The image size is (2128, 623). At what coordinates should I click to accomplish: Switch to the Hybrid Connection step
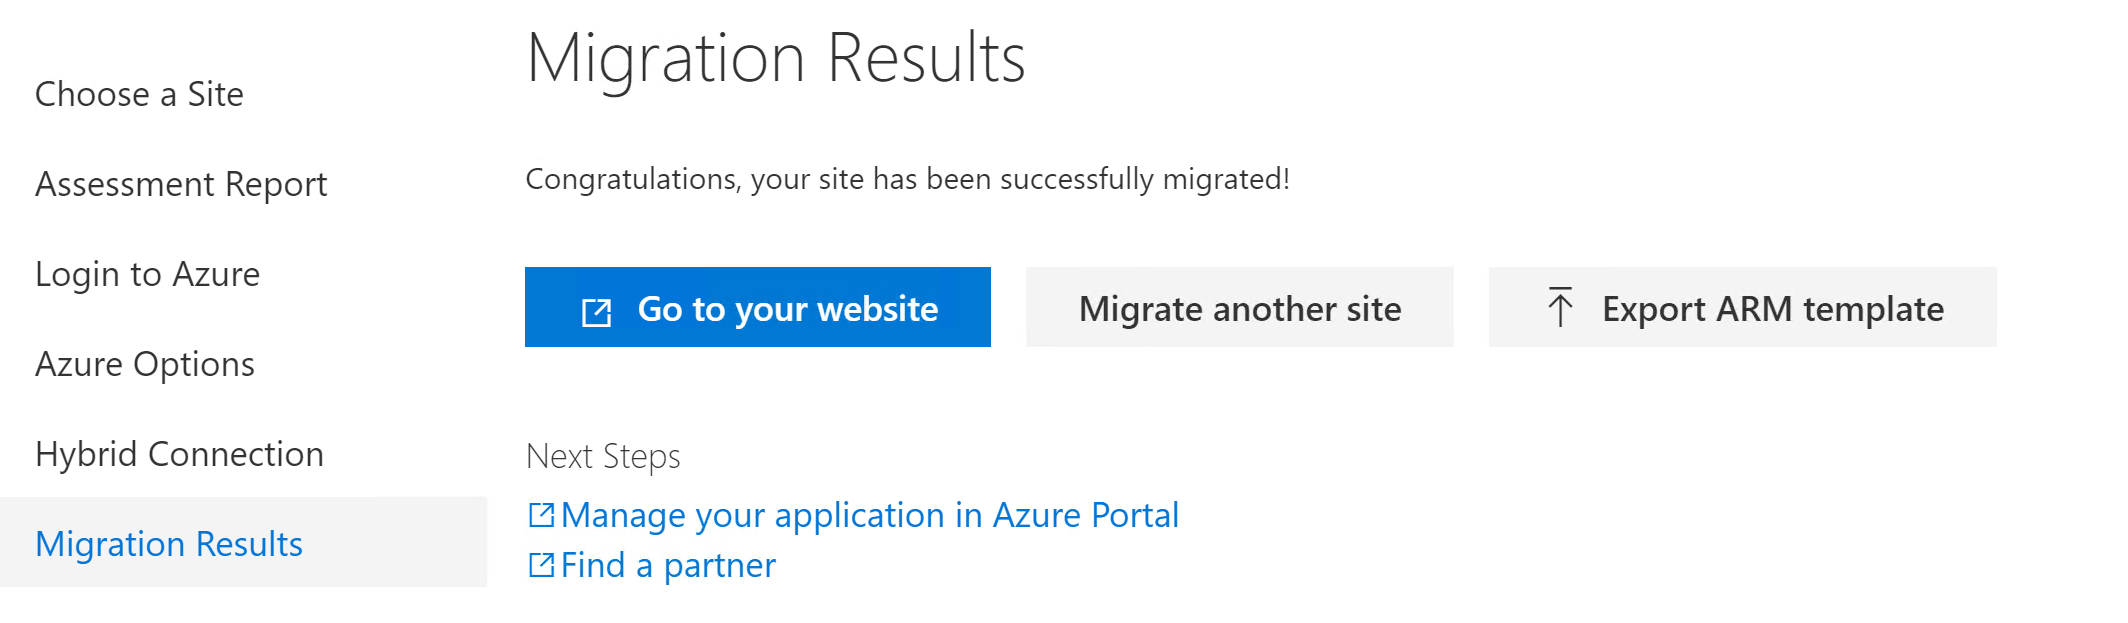coord(179,454)
